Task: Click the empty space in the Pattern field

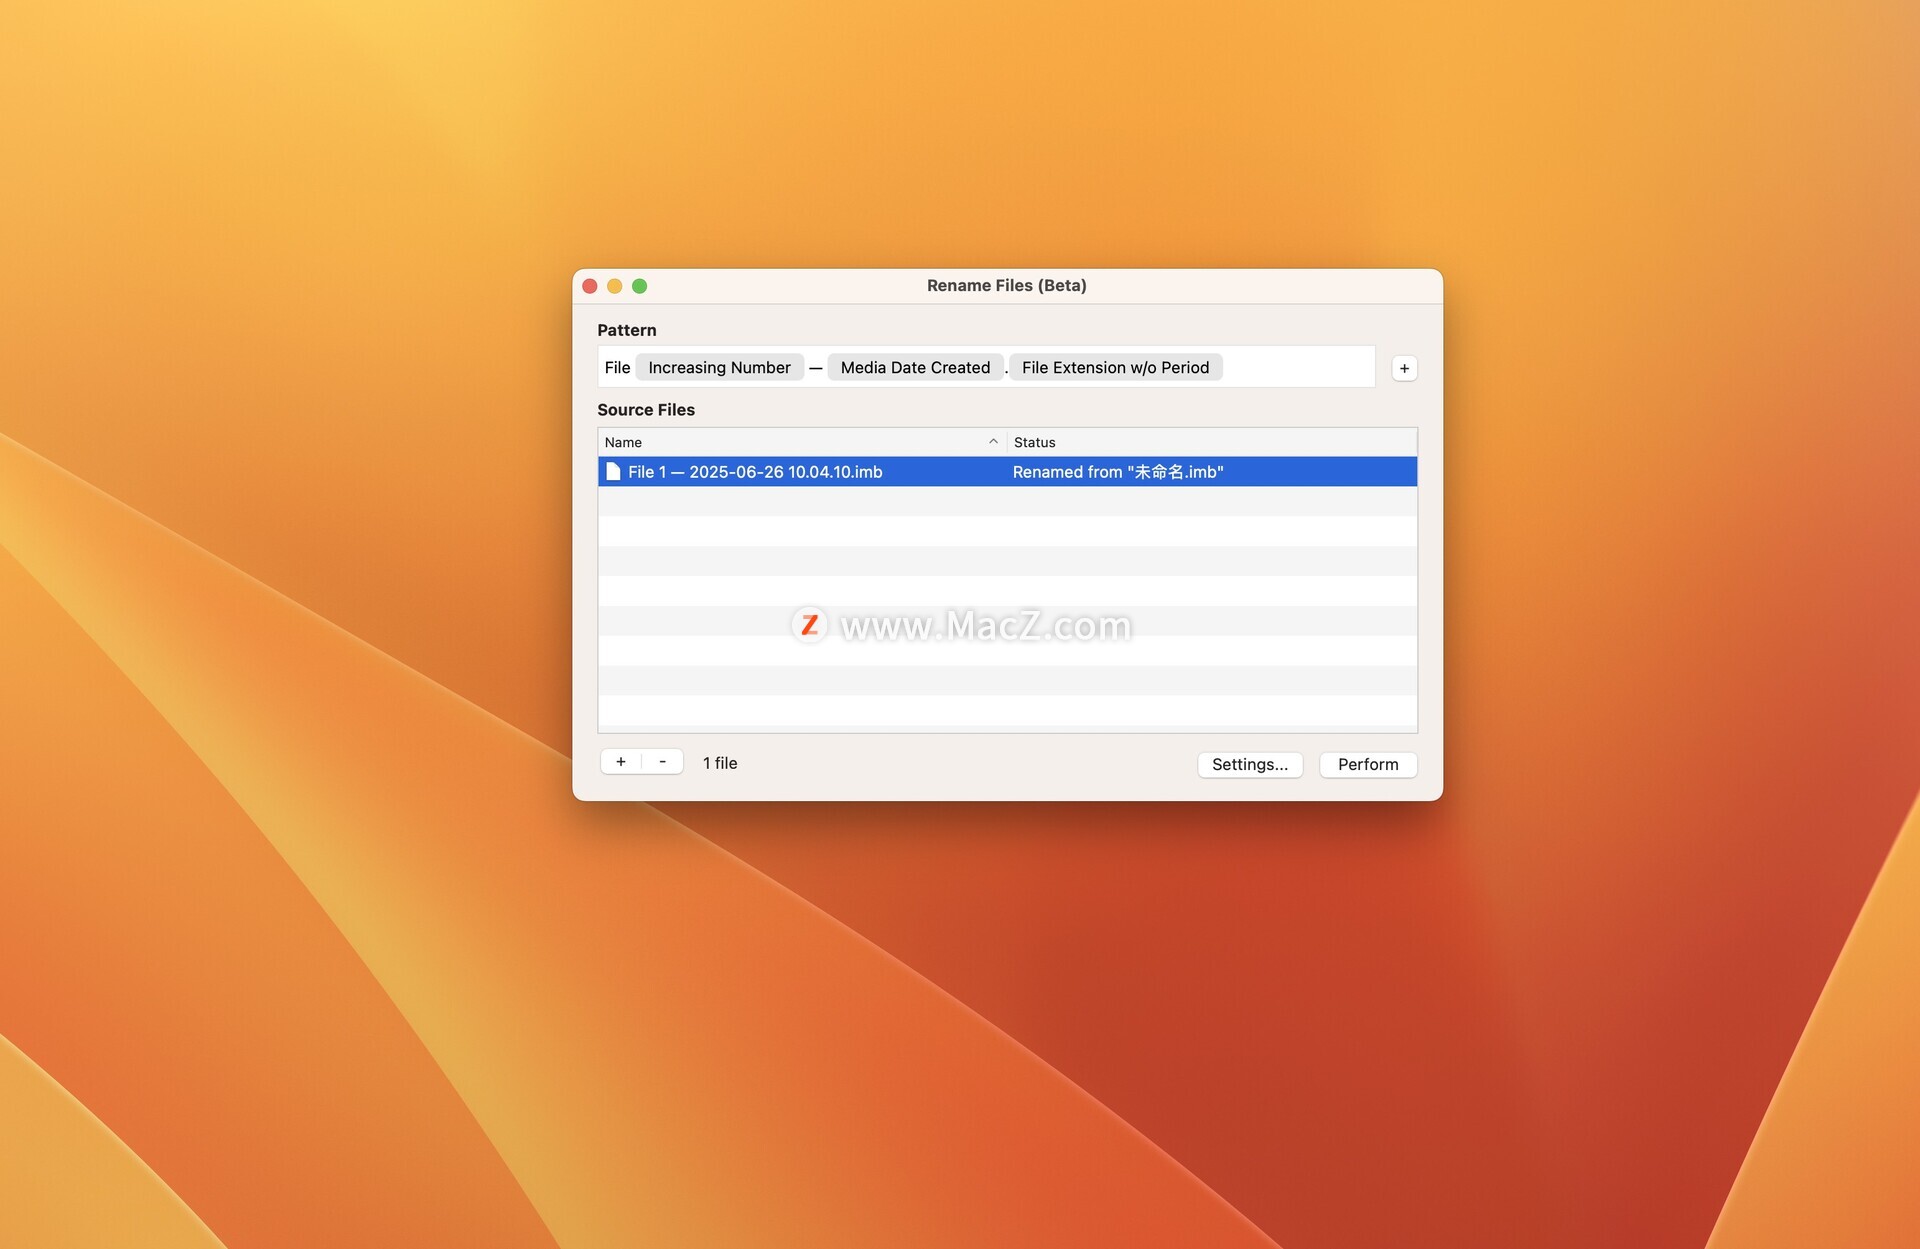Action: click(x=1298, y=367)
